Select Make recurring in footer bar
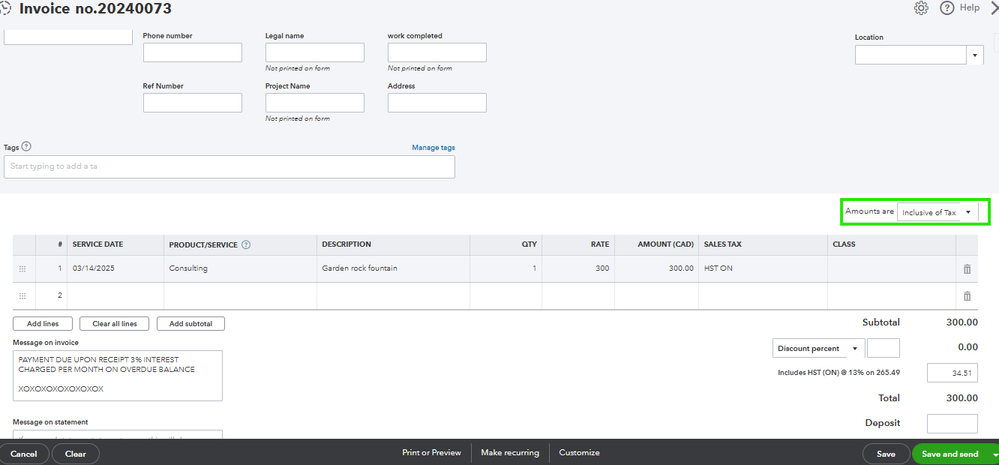 (x=510, y=453)
